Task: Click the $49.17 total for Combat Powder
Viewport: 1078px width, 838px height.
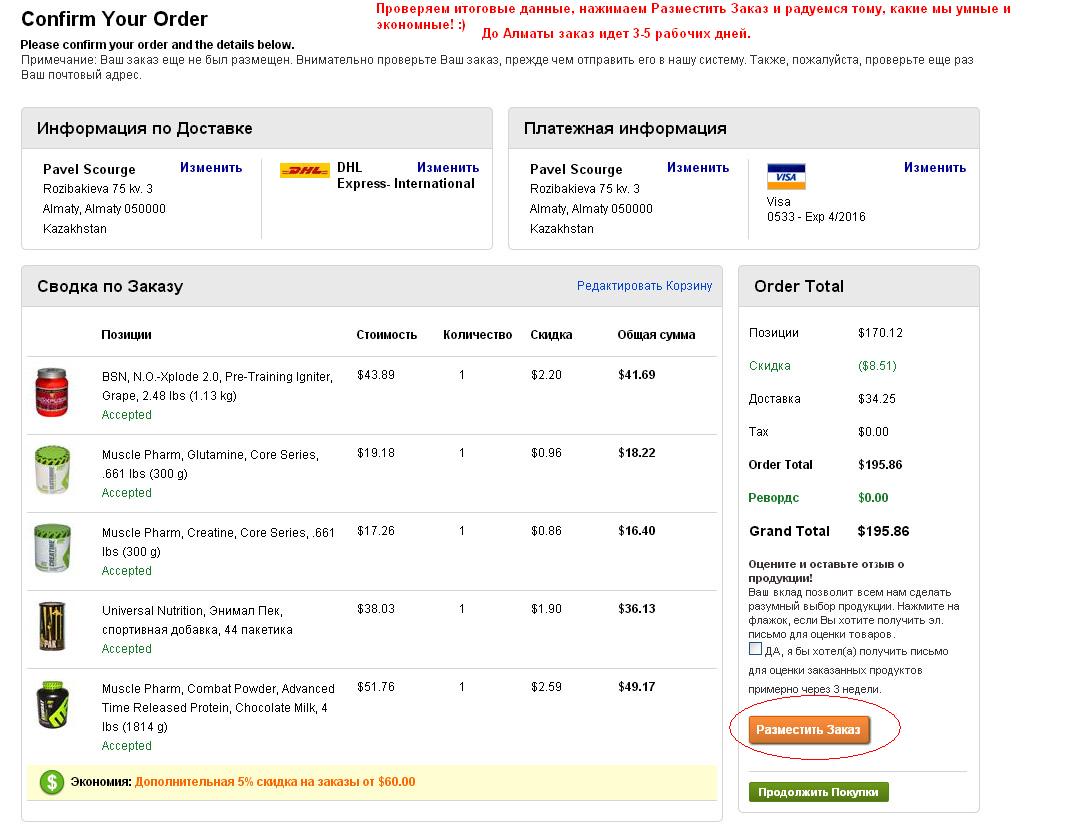Action: (637, 686)
